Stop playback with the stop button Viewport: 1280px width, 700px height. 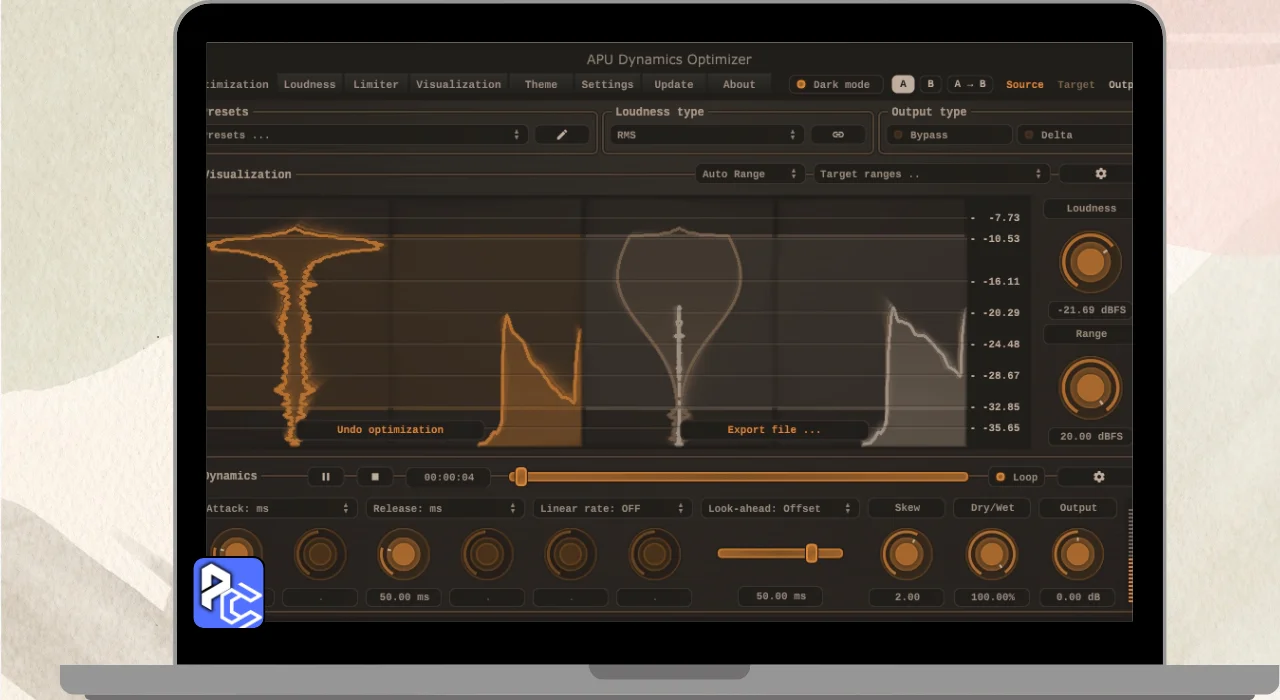pos(375,477)
